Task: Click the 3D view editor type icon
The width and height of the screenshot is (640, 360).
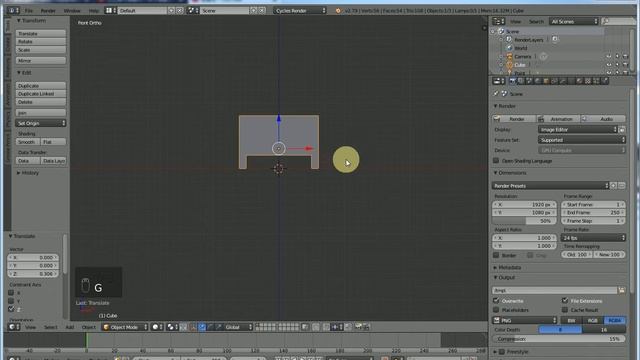Action: (14, 327)
